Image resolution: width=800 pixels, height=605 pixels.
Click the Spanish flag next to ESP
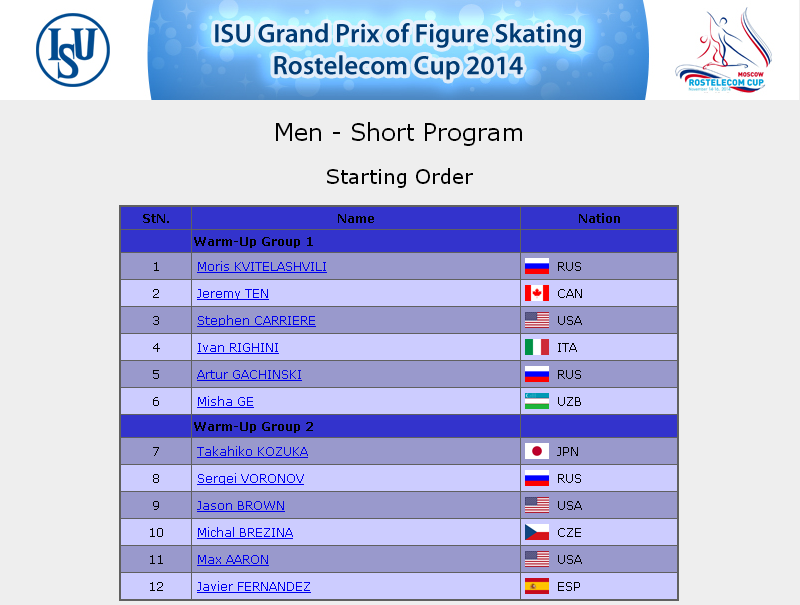point(537,587)
